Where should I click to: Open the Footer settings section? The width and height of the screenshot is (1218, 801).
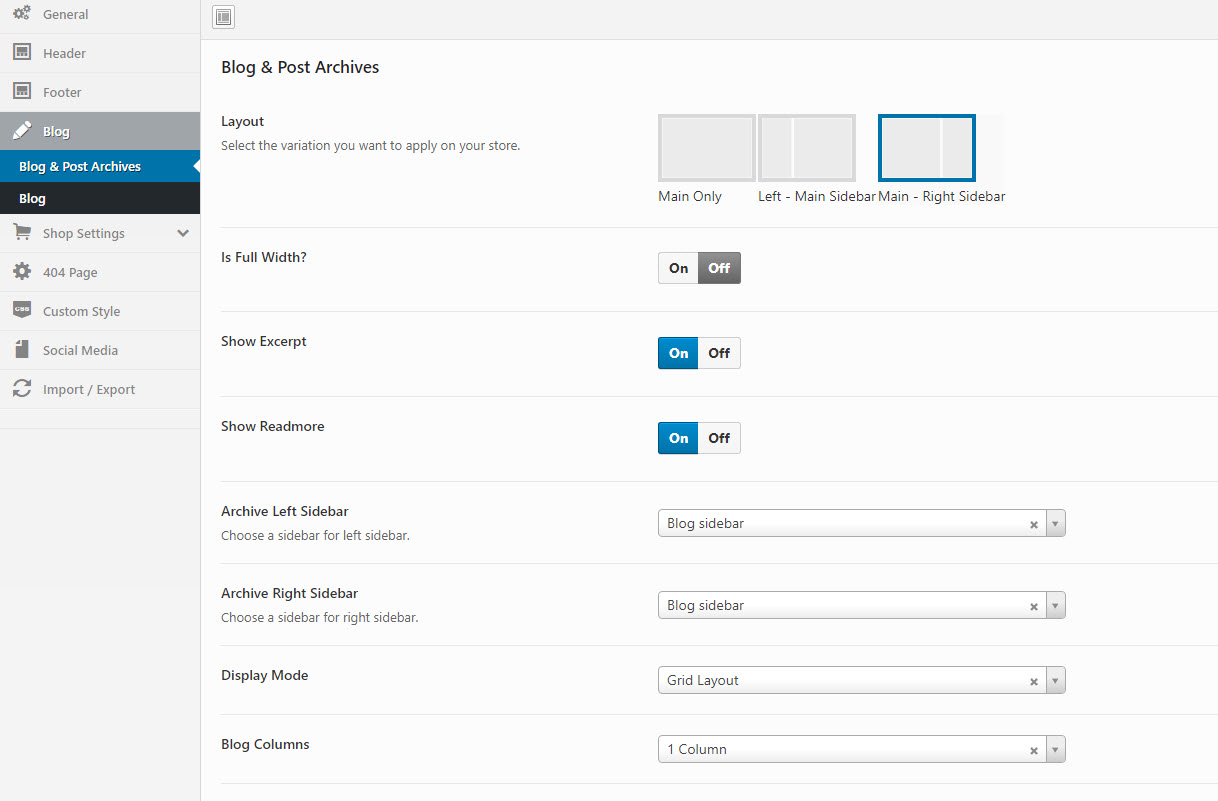click(x=100, y=92)
